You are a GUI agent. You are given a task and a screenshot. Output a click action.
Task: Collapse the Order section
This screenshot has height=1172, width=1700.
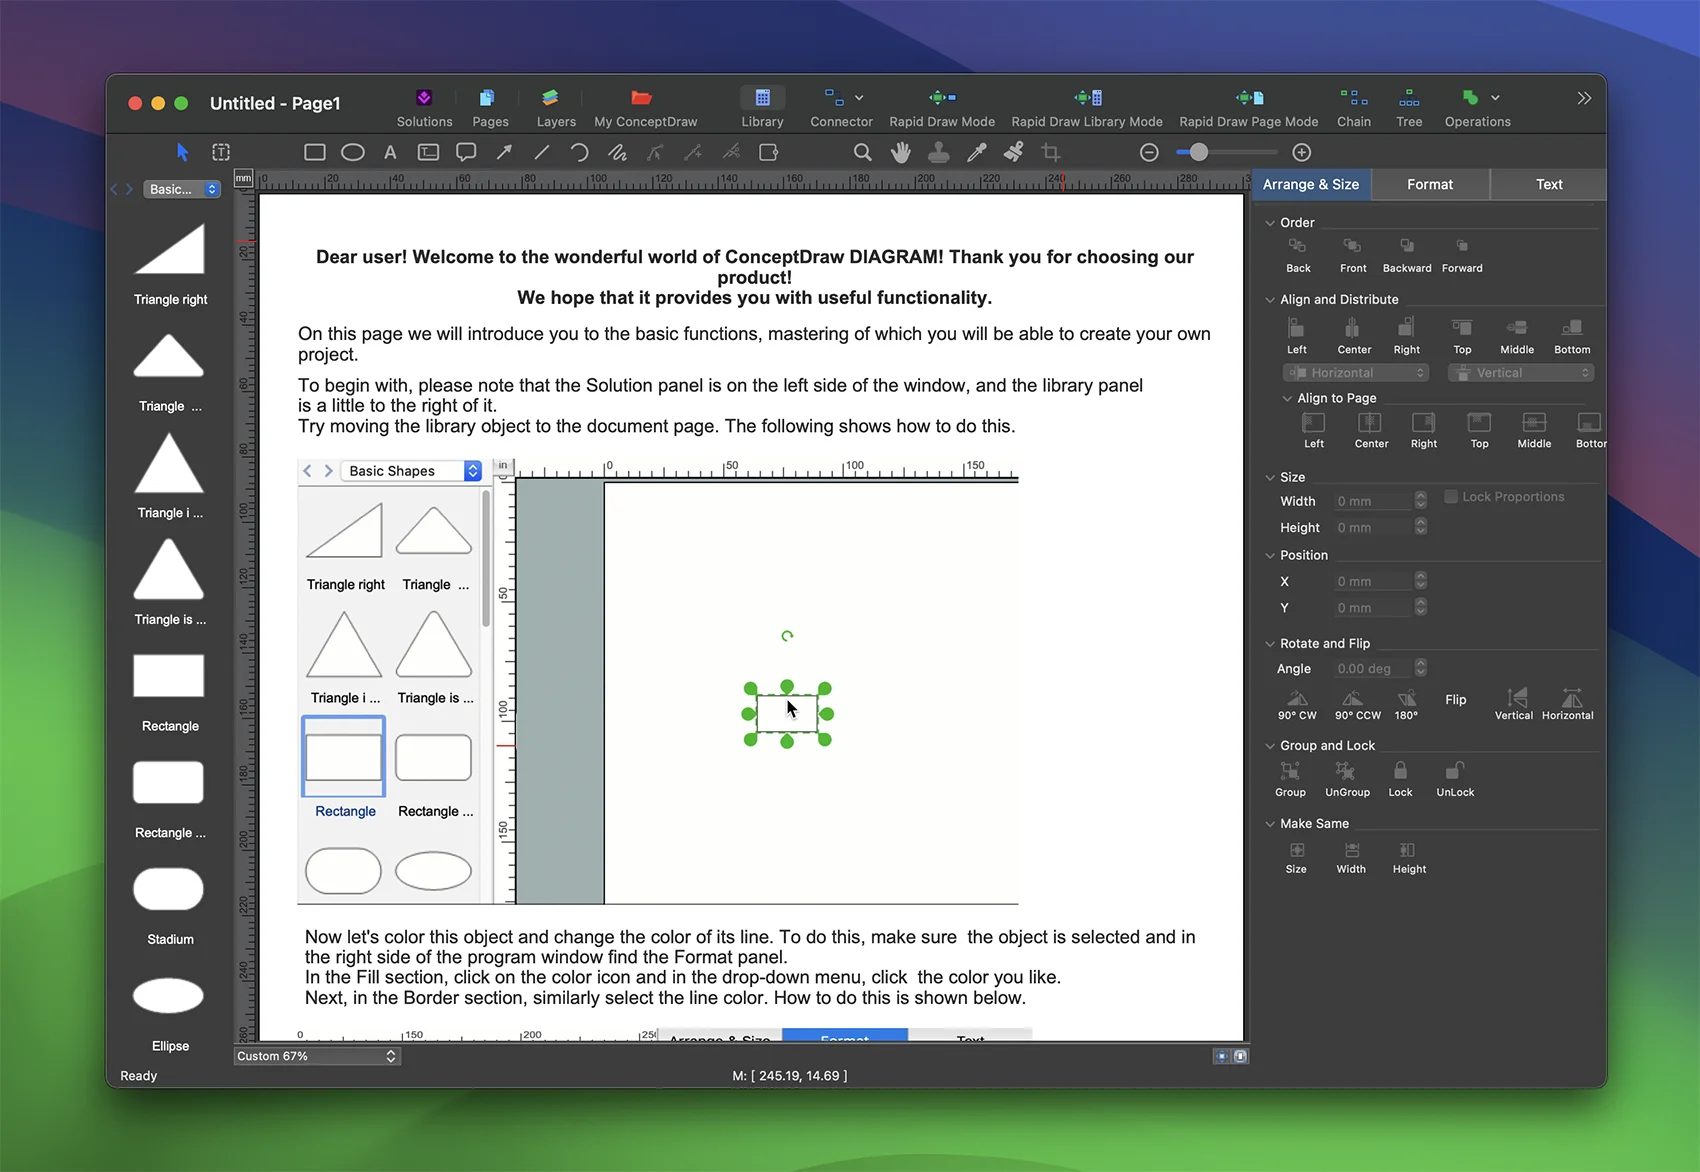click(1270, 223)
